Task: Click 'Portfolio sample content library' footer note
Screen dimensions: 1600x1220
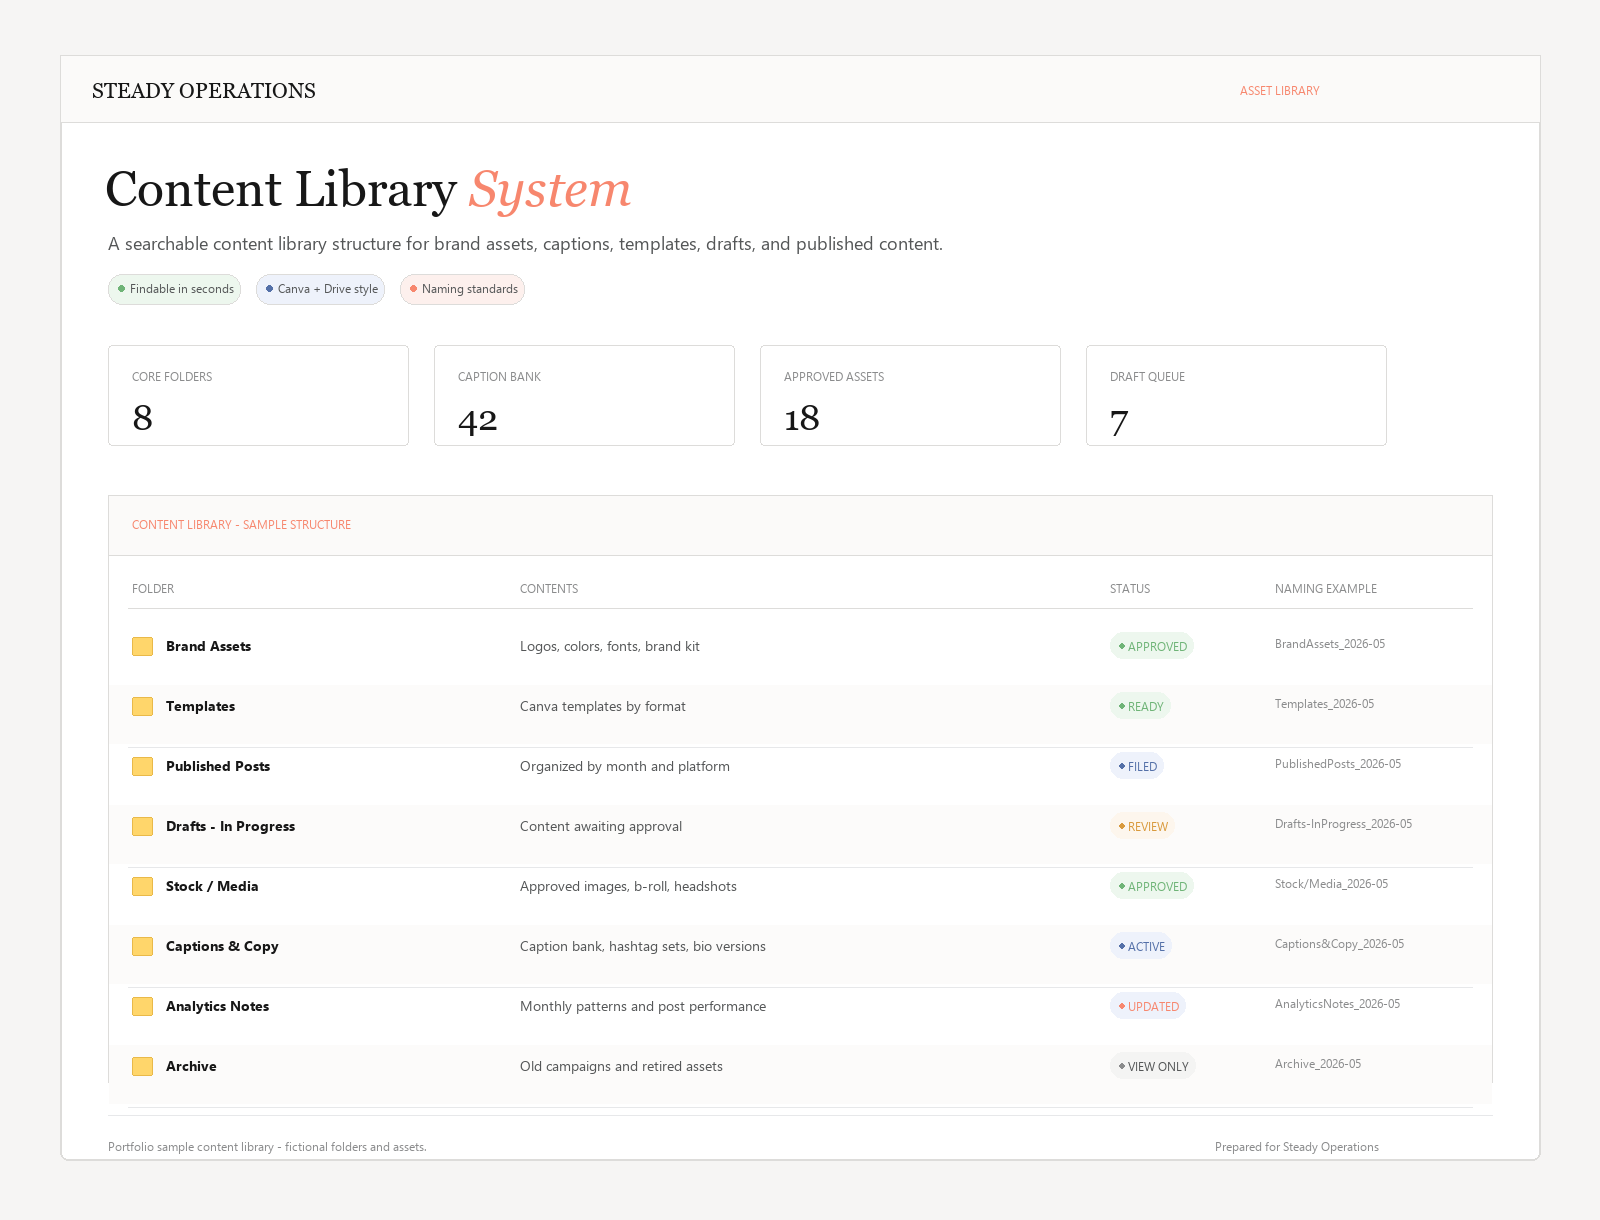Action: coord(267,1147)
